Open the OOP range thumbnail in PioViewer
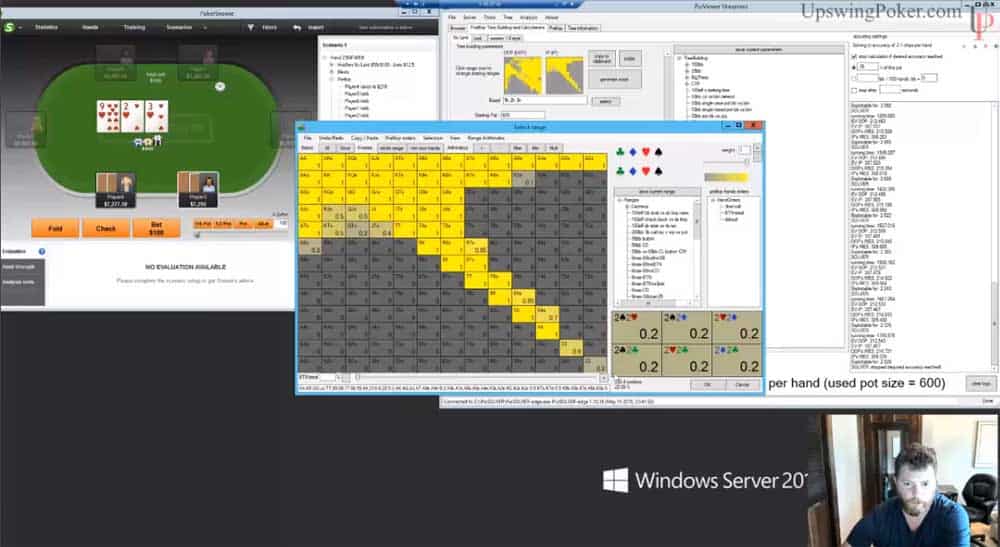 pyautogui.click(x=522, y=75)
